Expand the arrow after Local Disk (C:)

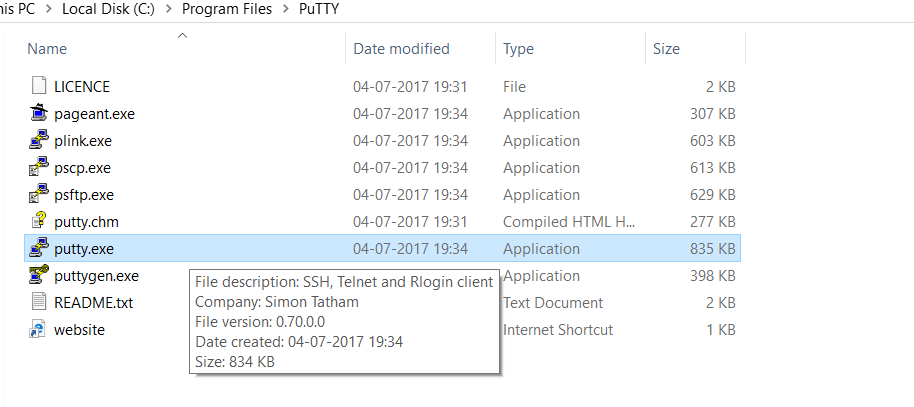pos(169,10)
